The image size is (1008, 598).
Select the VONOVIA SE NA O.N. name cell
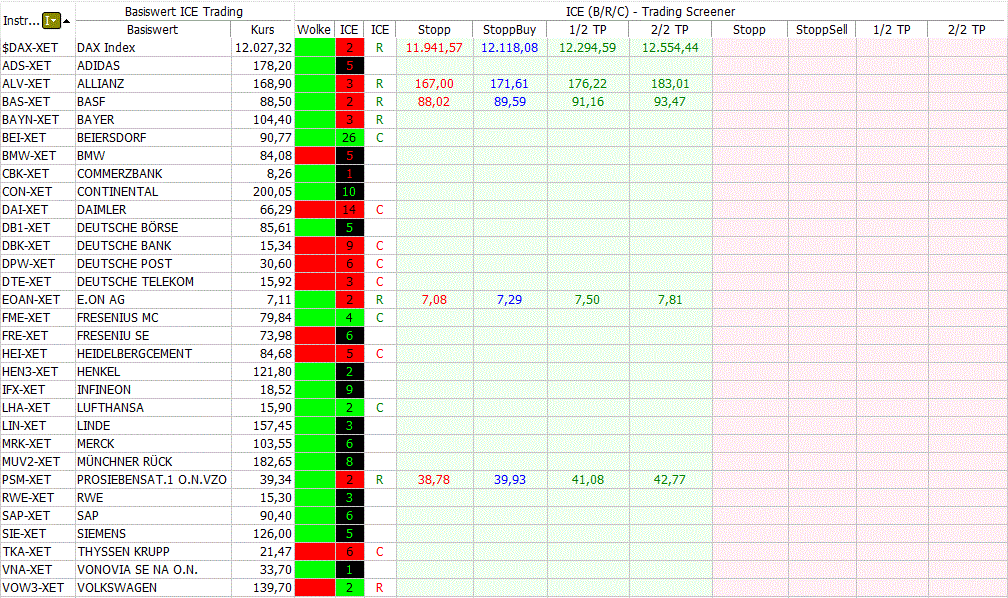[x=137, y=570]
